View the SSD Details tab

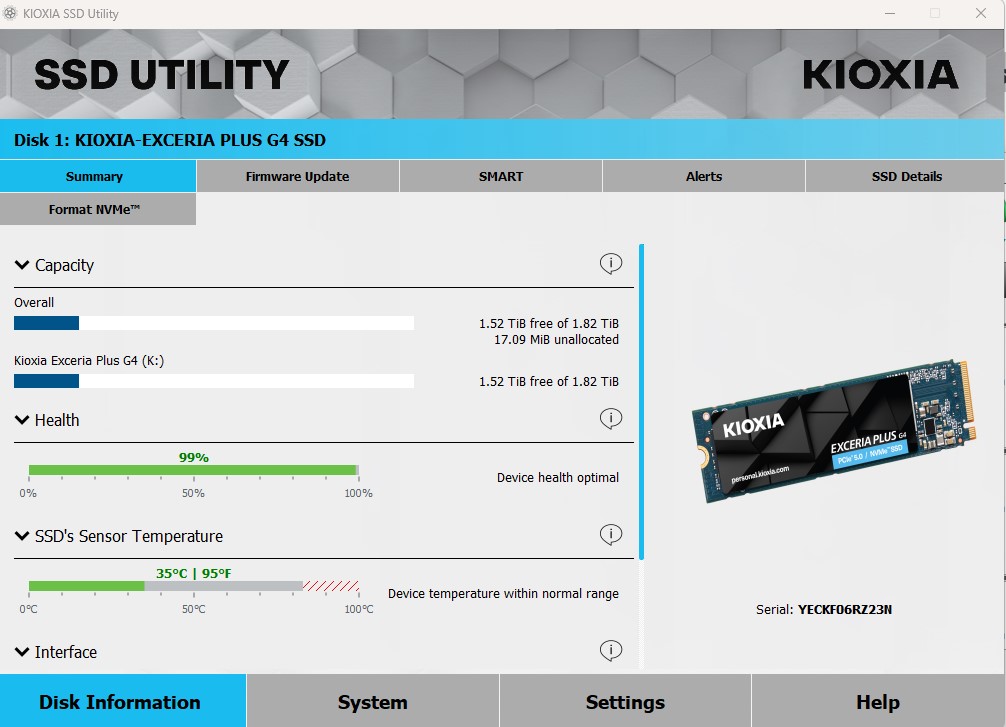(906, 176)
